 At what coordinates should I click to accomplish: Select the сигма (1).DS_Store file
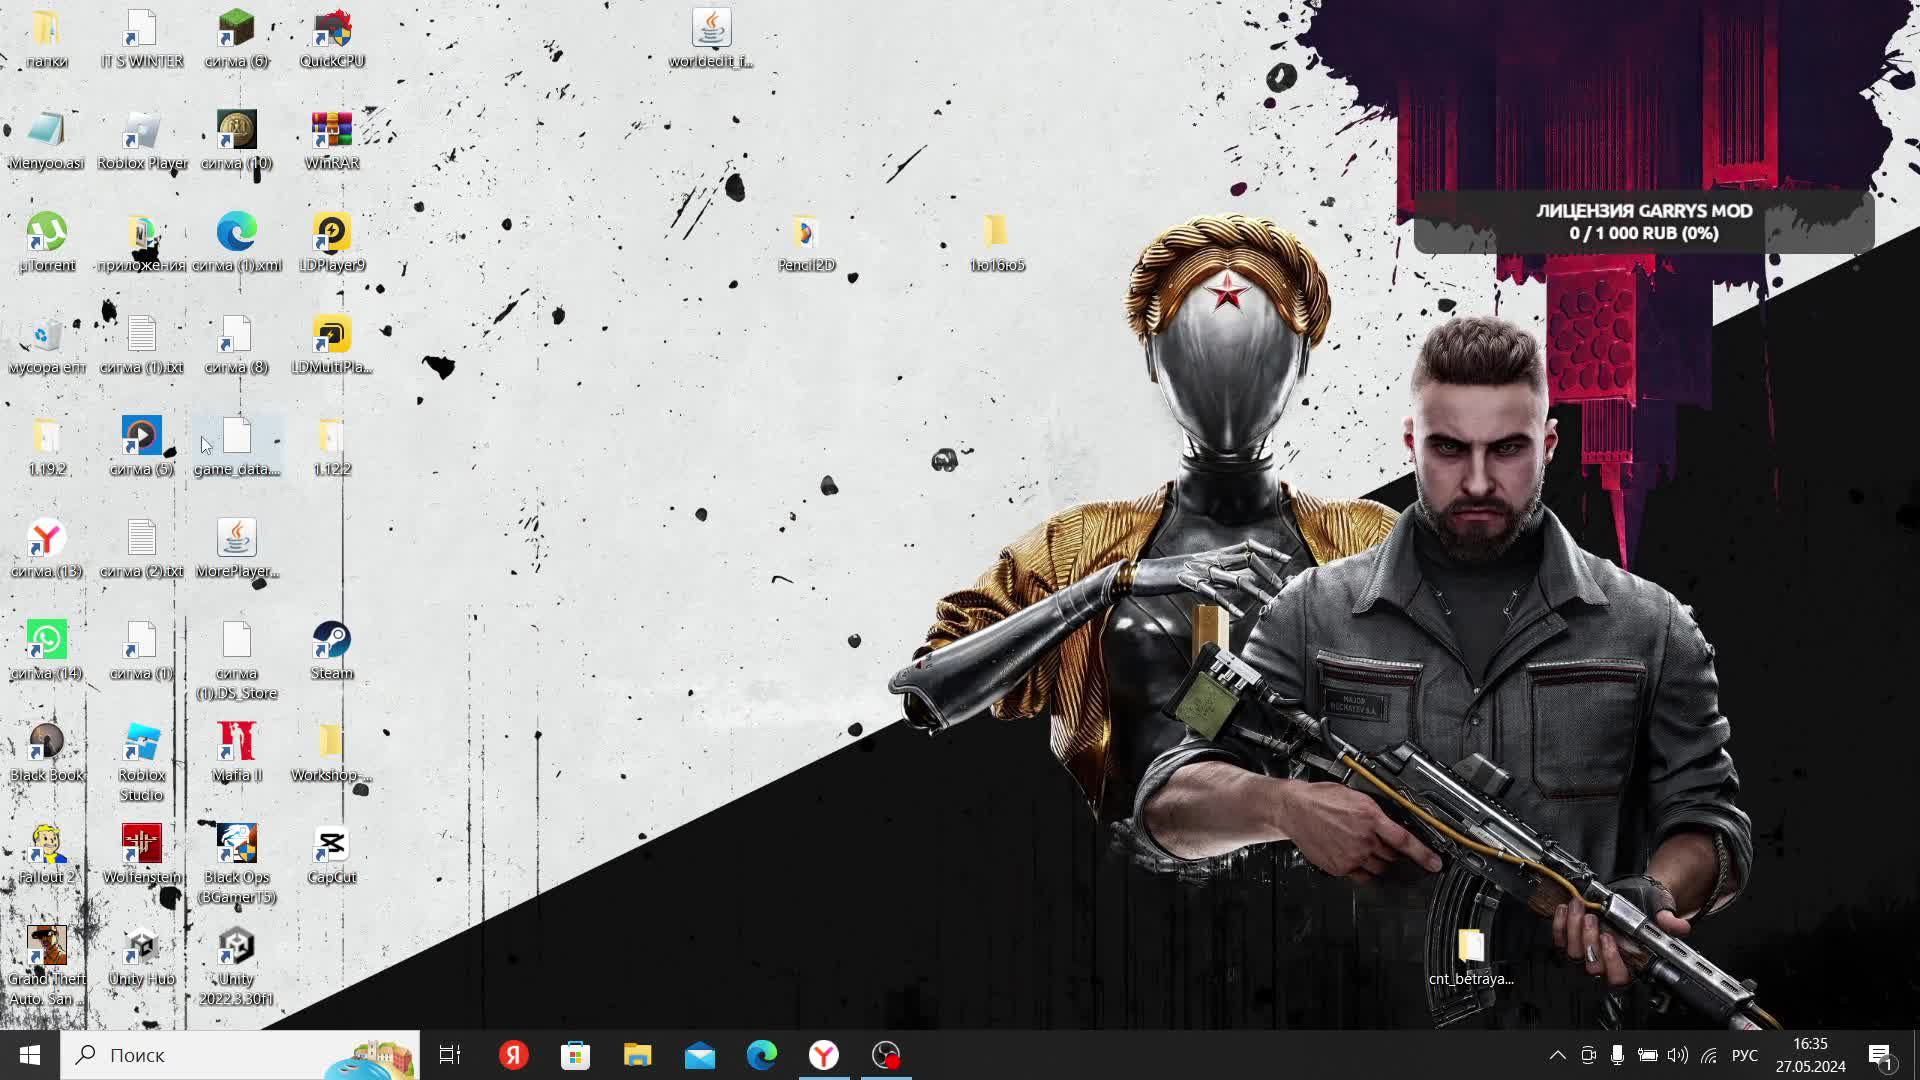point(237,662)
